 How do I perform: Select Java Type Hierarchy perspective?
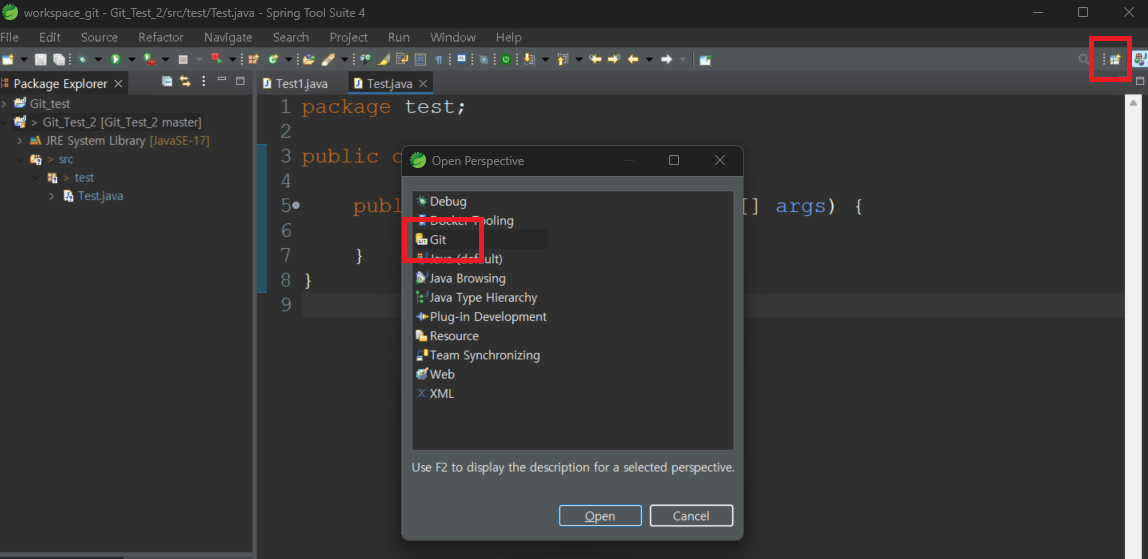coord(477,298)
